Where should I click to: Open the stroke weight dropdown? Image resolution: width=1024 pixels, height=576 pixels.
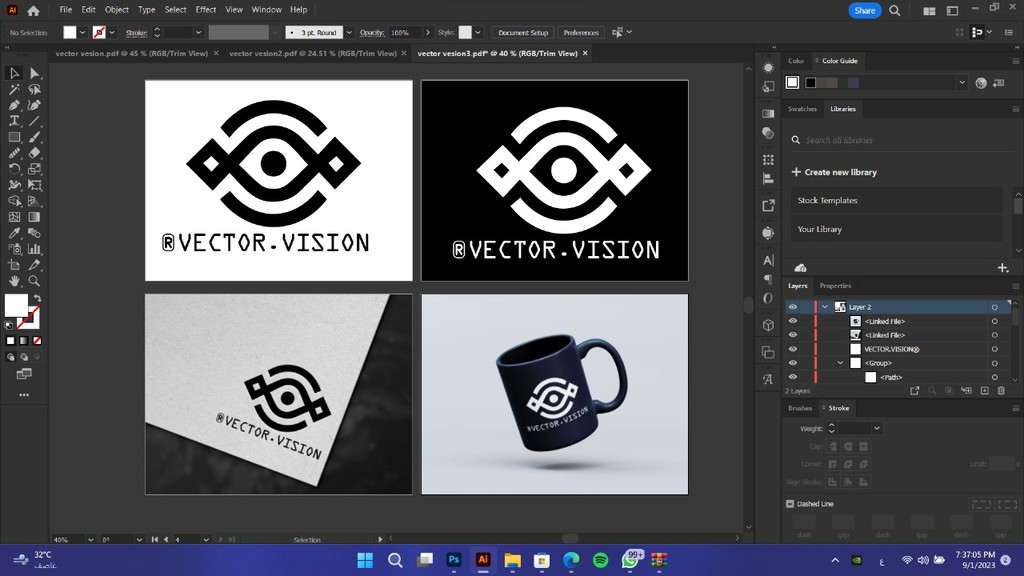pos(198,32)
